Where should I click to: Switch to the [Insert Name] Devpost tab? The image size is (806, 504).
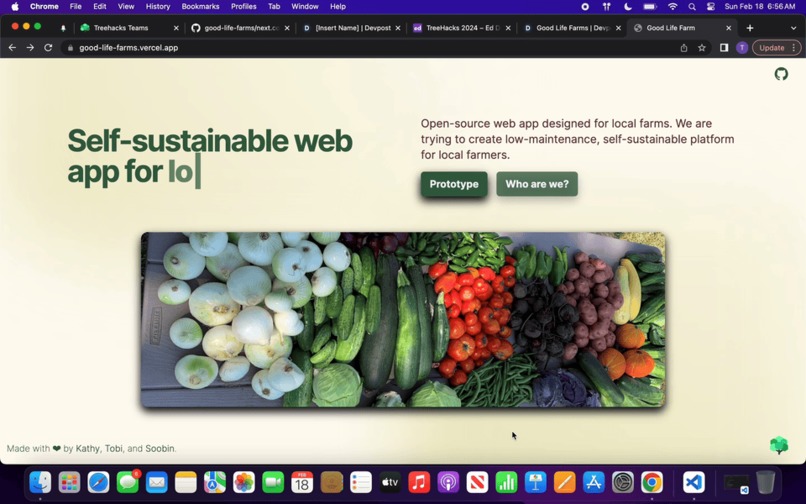click(x=353, y=28)
